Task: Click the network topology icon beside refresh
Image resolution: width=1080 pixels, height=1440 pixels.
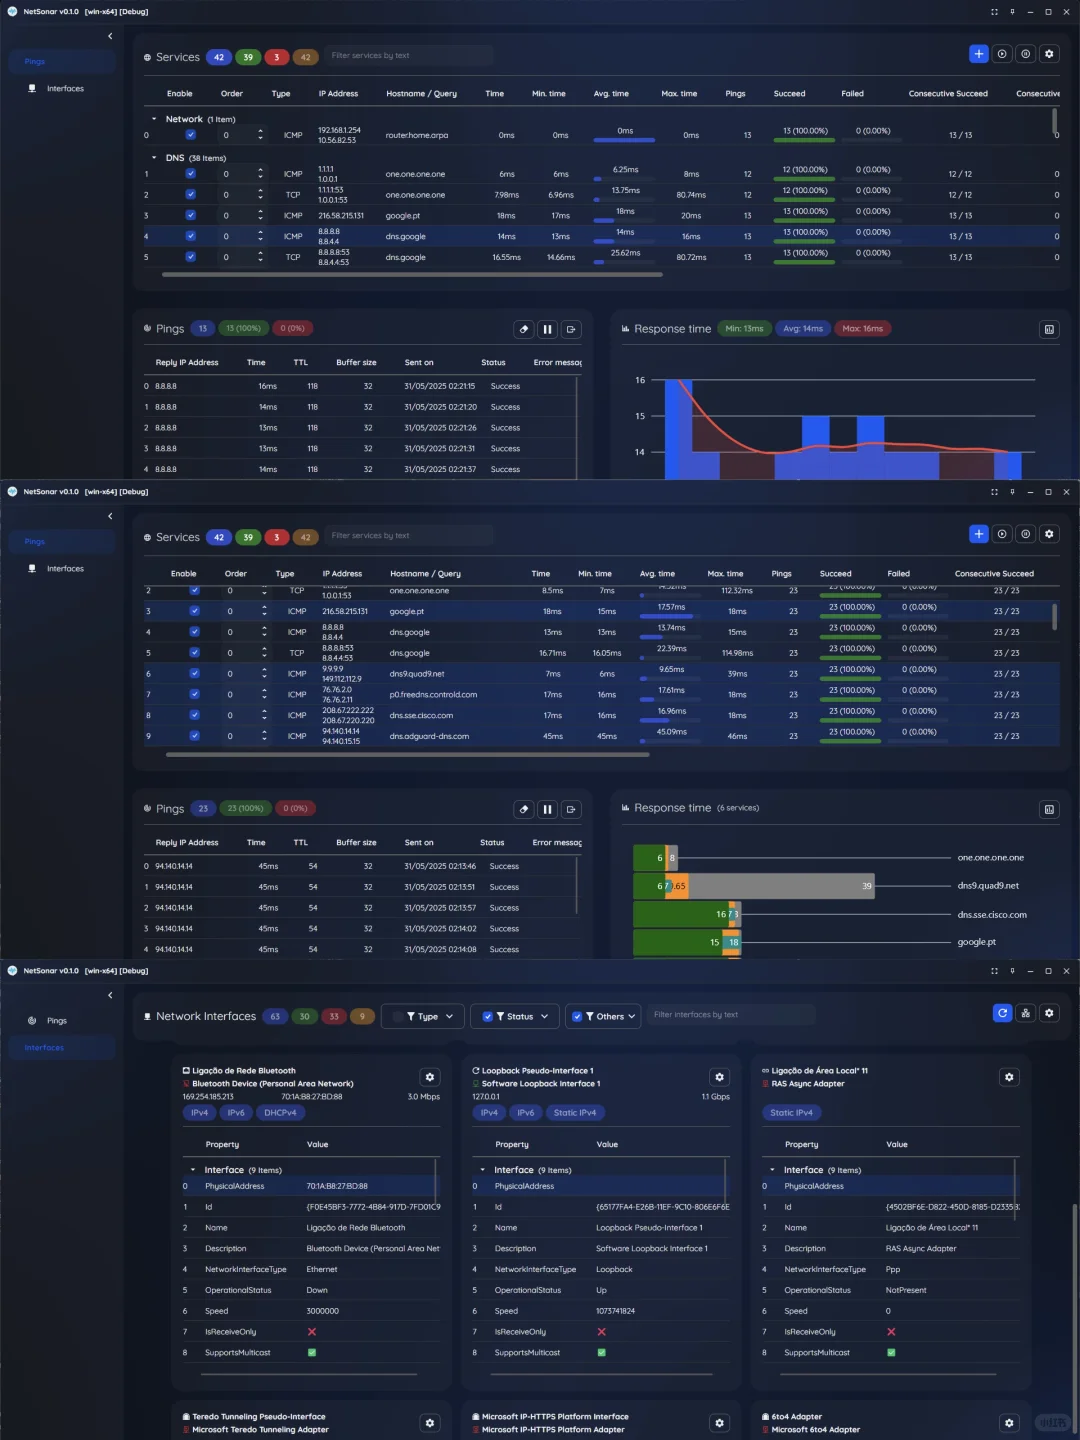Action: (1025, 1013)
